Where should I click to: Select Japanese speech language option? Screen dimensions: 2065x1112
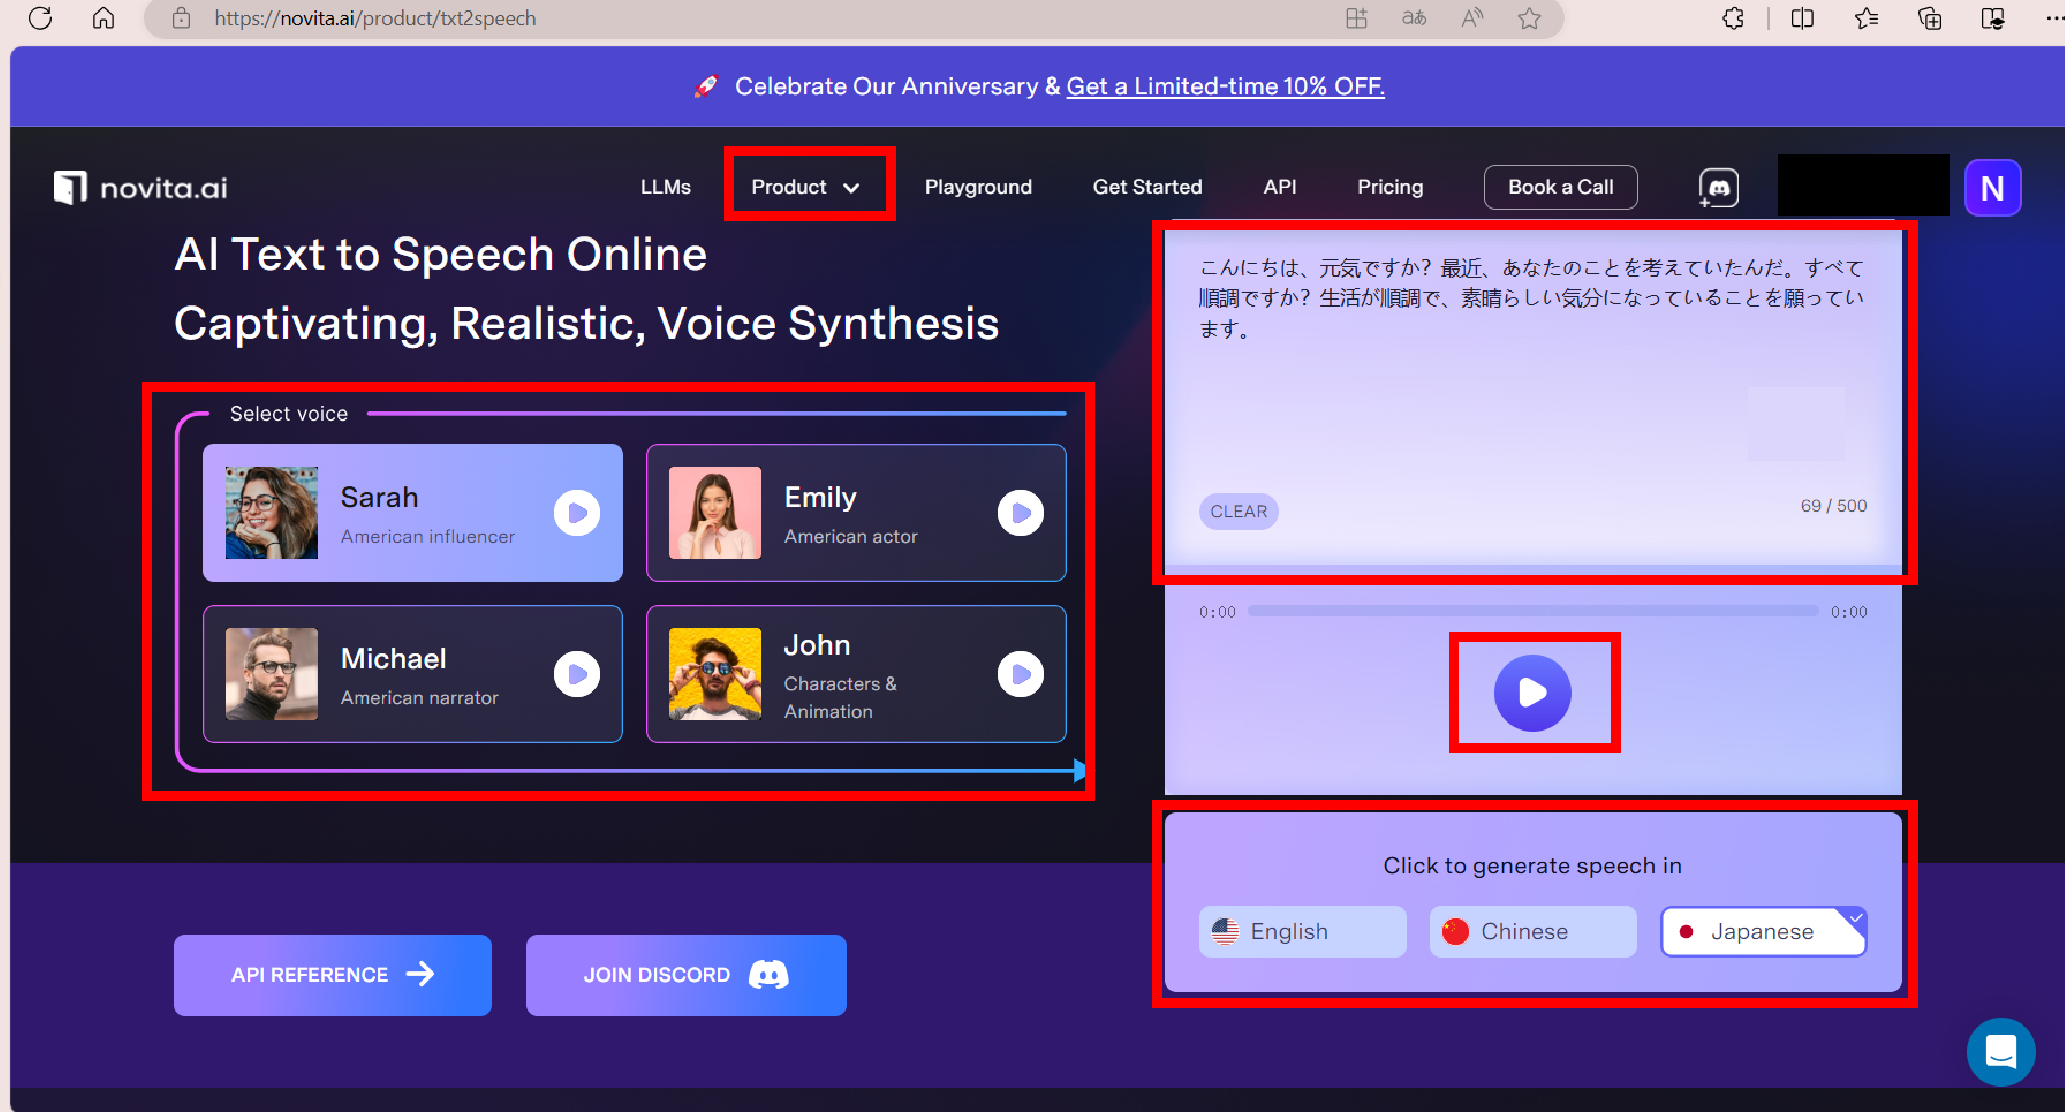[x=1763, y=932]
